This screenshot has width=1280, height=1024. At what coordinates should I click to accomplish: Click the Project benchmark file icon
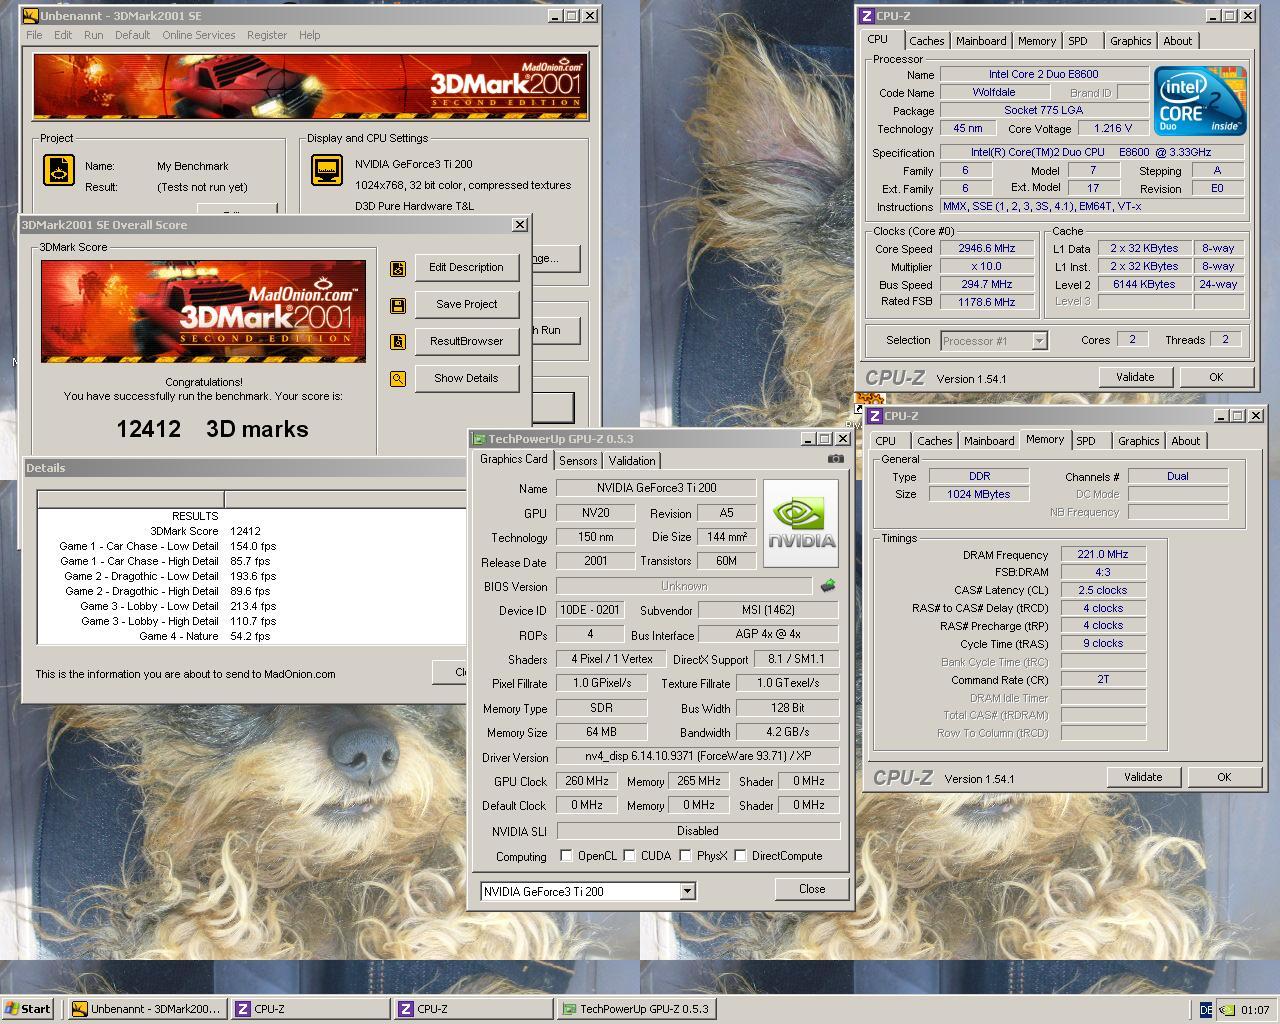(x=59, y=170)
